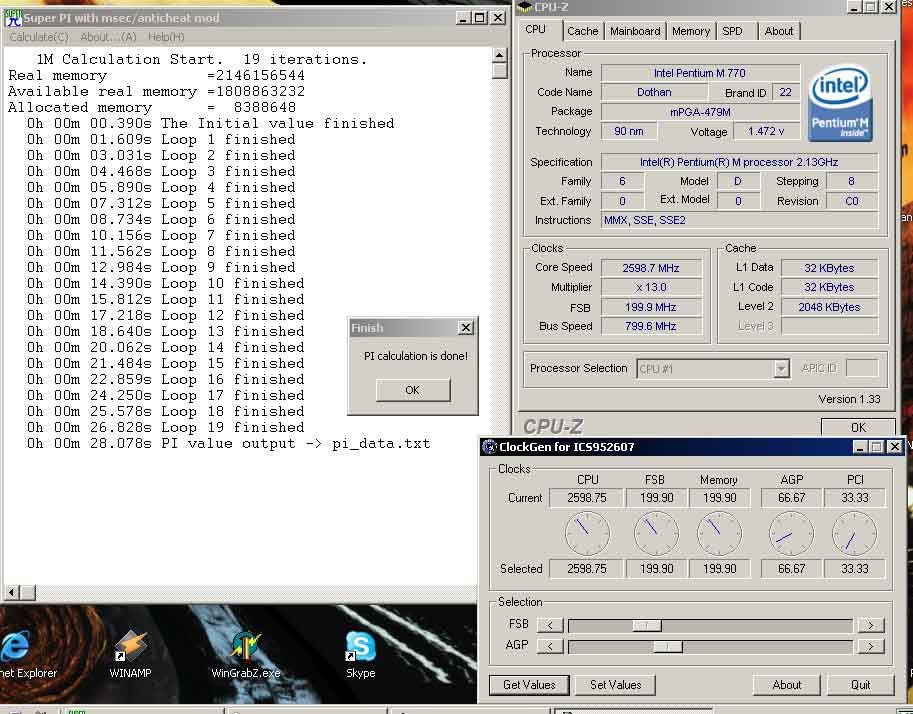Screen dimensions: 913x714
Task: Open the Skype desktop shortcut
Action: click(x=360, y=654)
